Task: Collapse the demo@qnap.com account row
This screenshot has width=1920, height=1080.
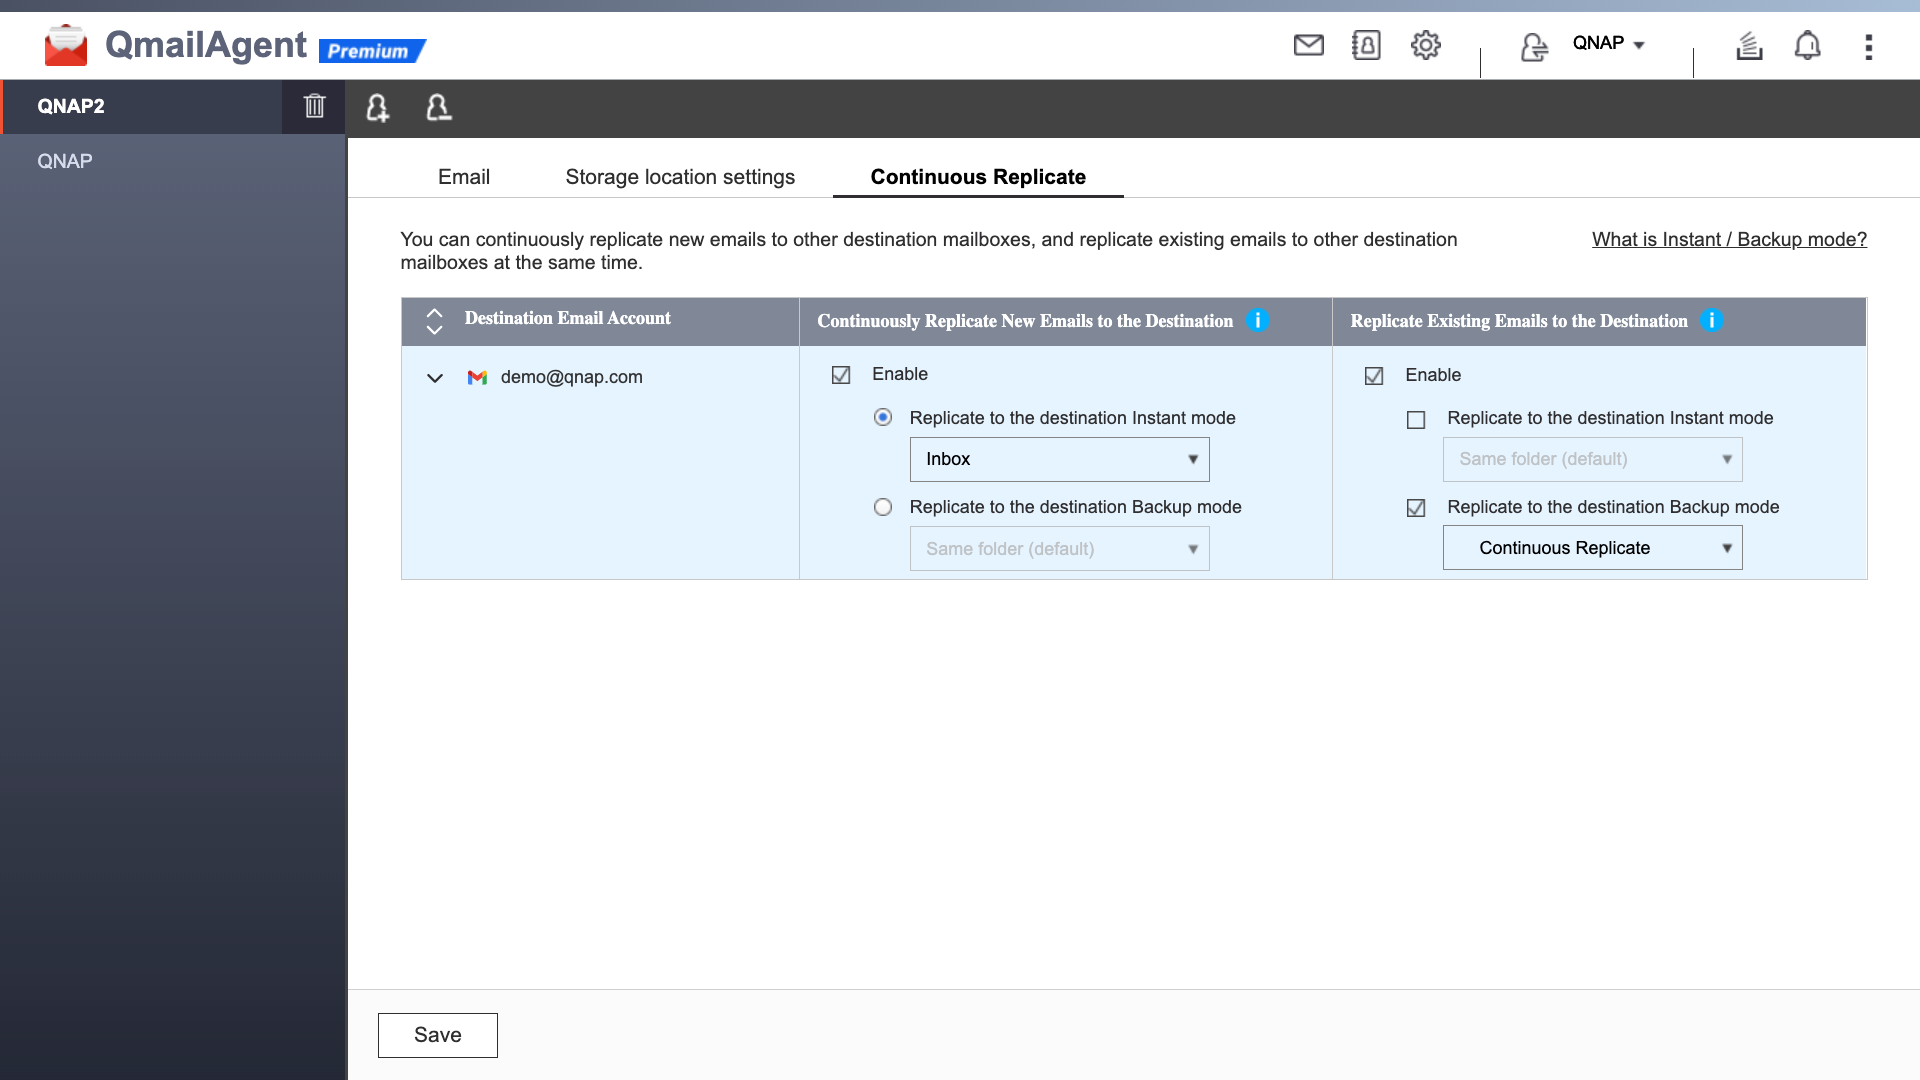Action: [x=435, y=378]
